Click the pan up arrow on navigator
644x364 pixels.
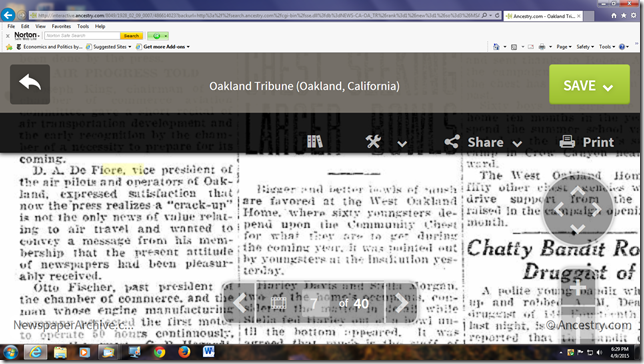point(577,191)
